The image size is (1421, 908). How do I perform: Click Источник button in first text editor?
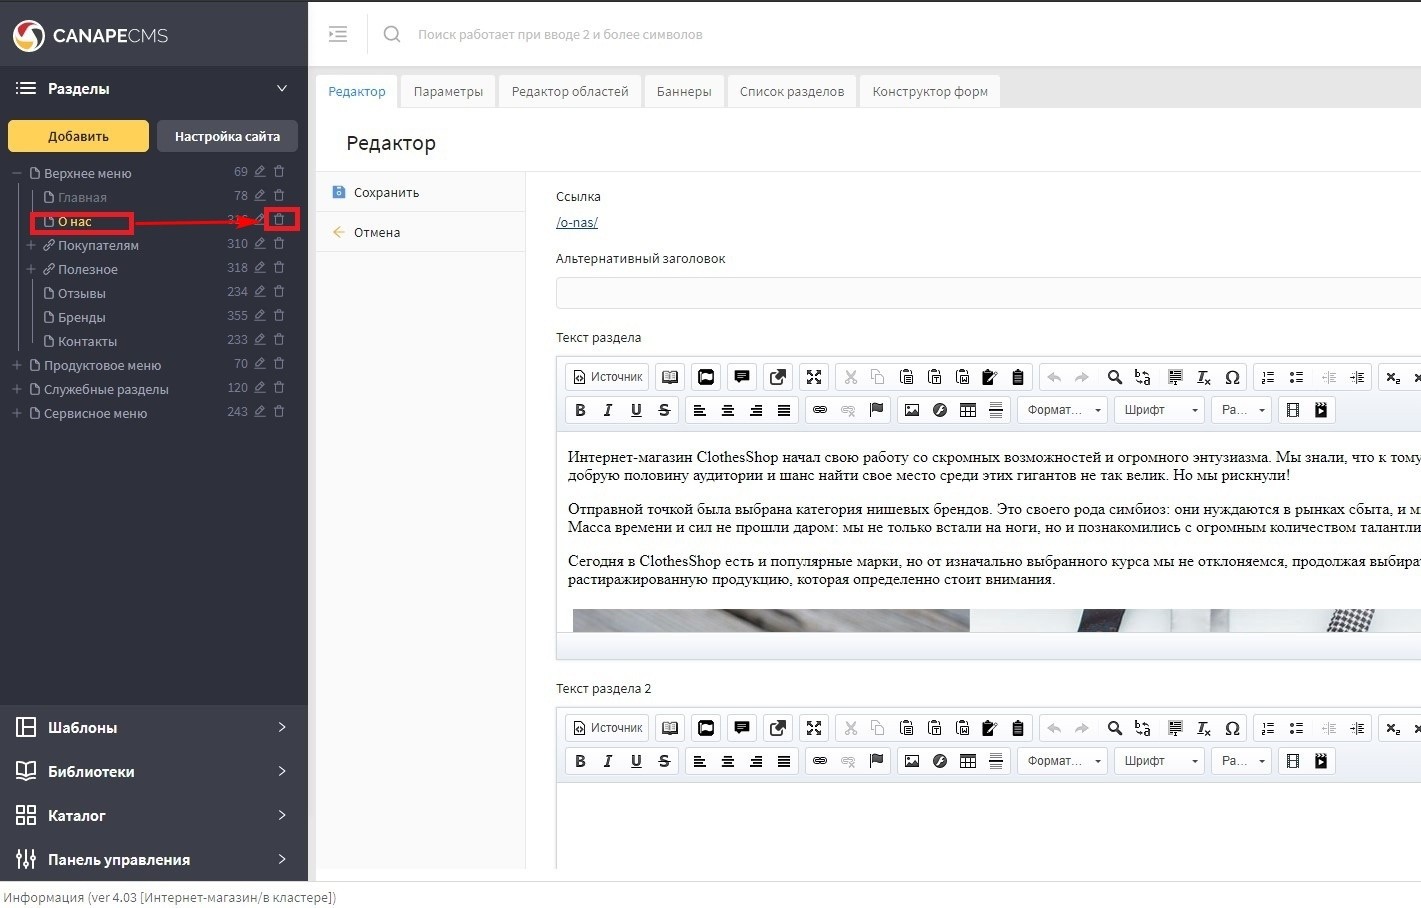tap(607, 377)
